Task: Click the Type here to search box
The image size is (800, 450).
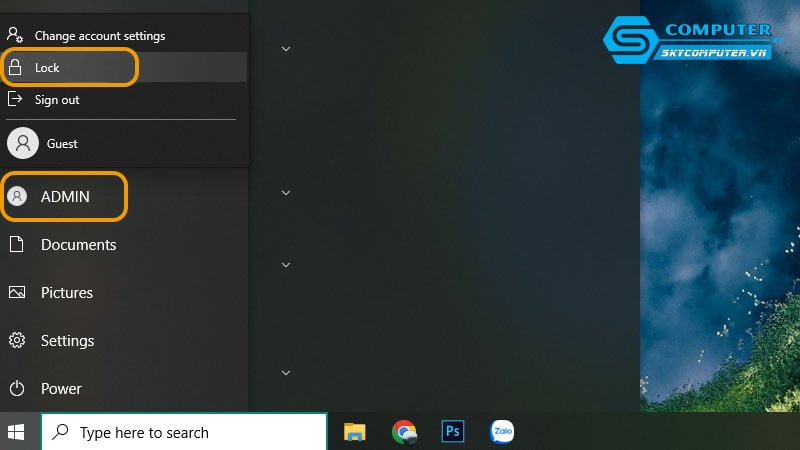Action: [x=184, y=432]
